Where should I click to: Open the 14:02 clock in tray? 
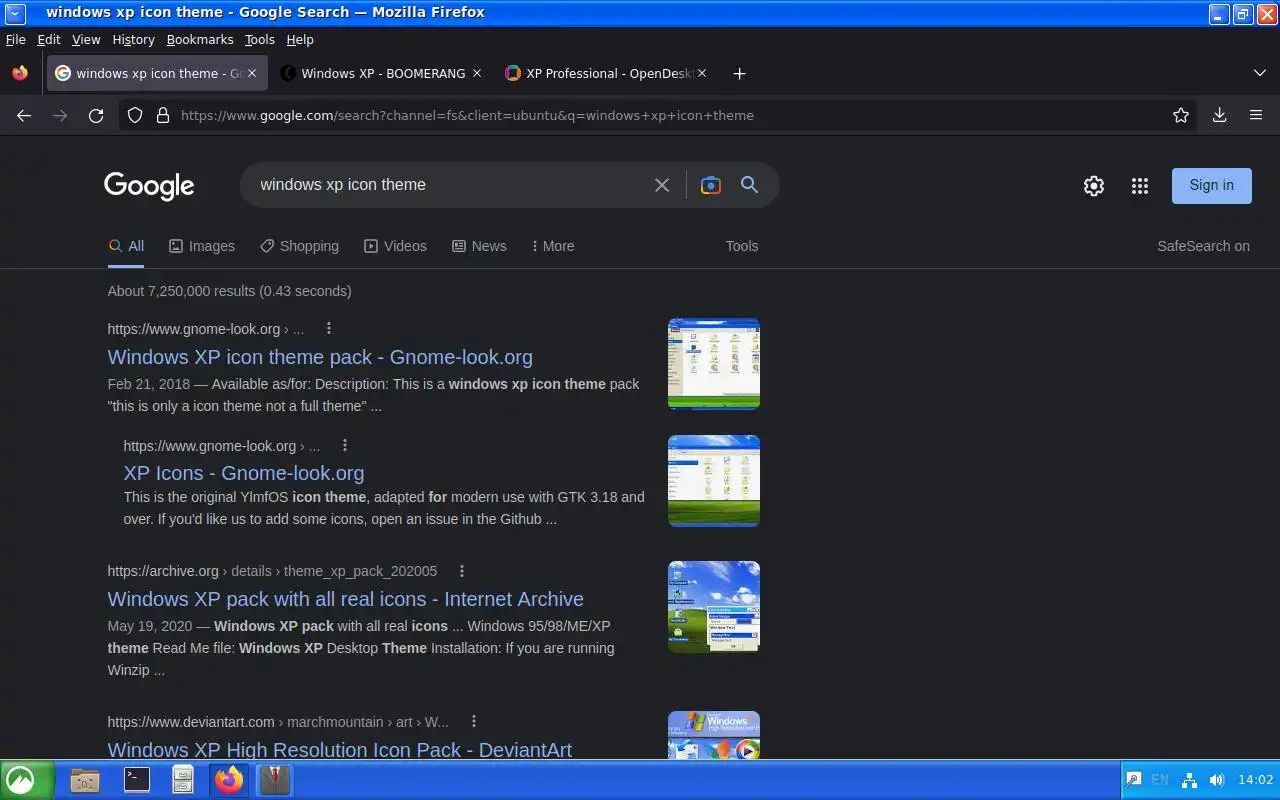point(1255,780)
